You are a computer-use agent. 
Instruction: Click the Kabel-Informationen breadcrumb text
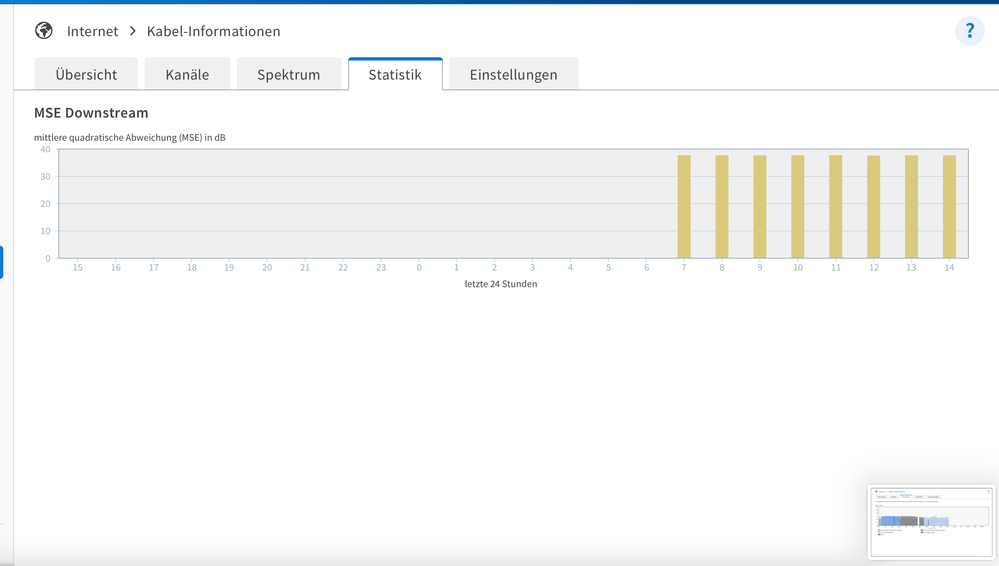(213, 31)
